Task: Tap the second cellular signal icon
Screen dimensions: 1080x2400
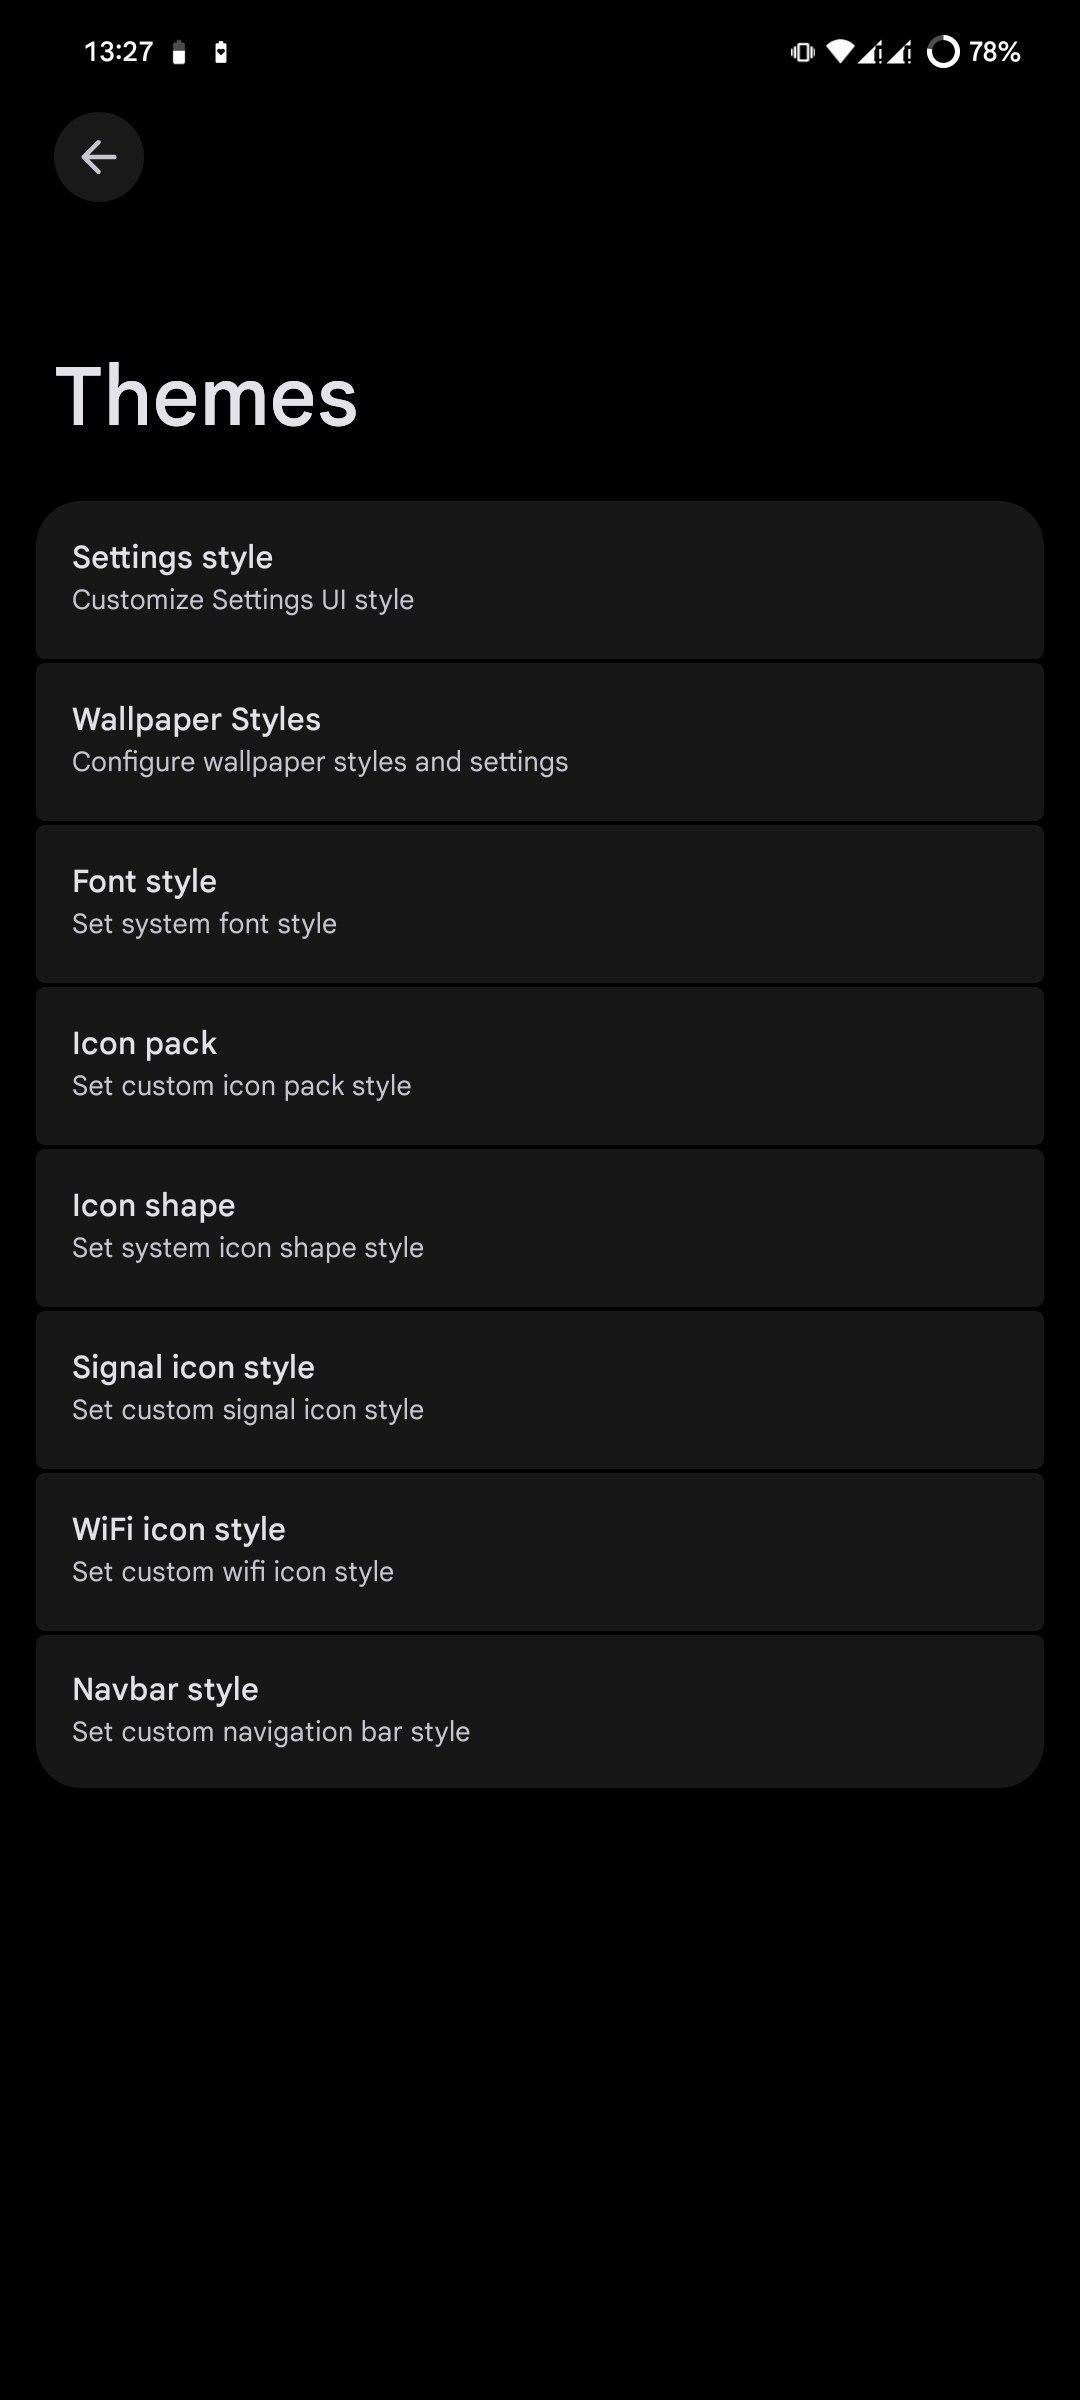Action: coord(899,52)
